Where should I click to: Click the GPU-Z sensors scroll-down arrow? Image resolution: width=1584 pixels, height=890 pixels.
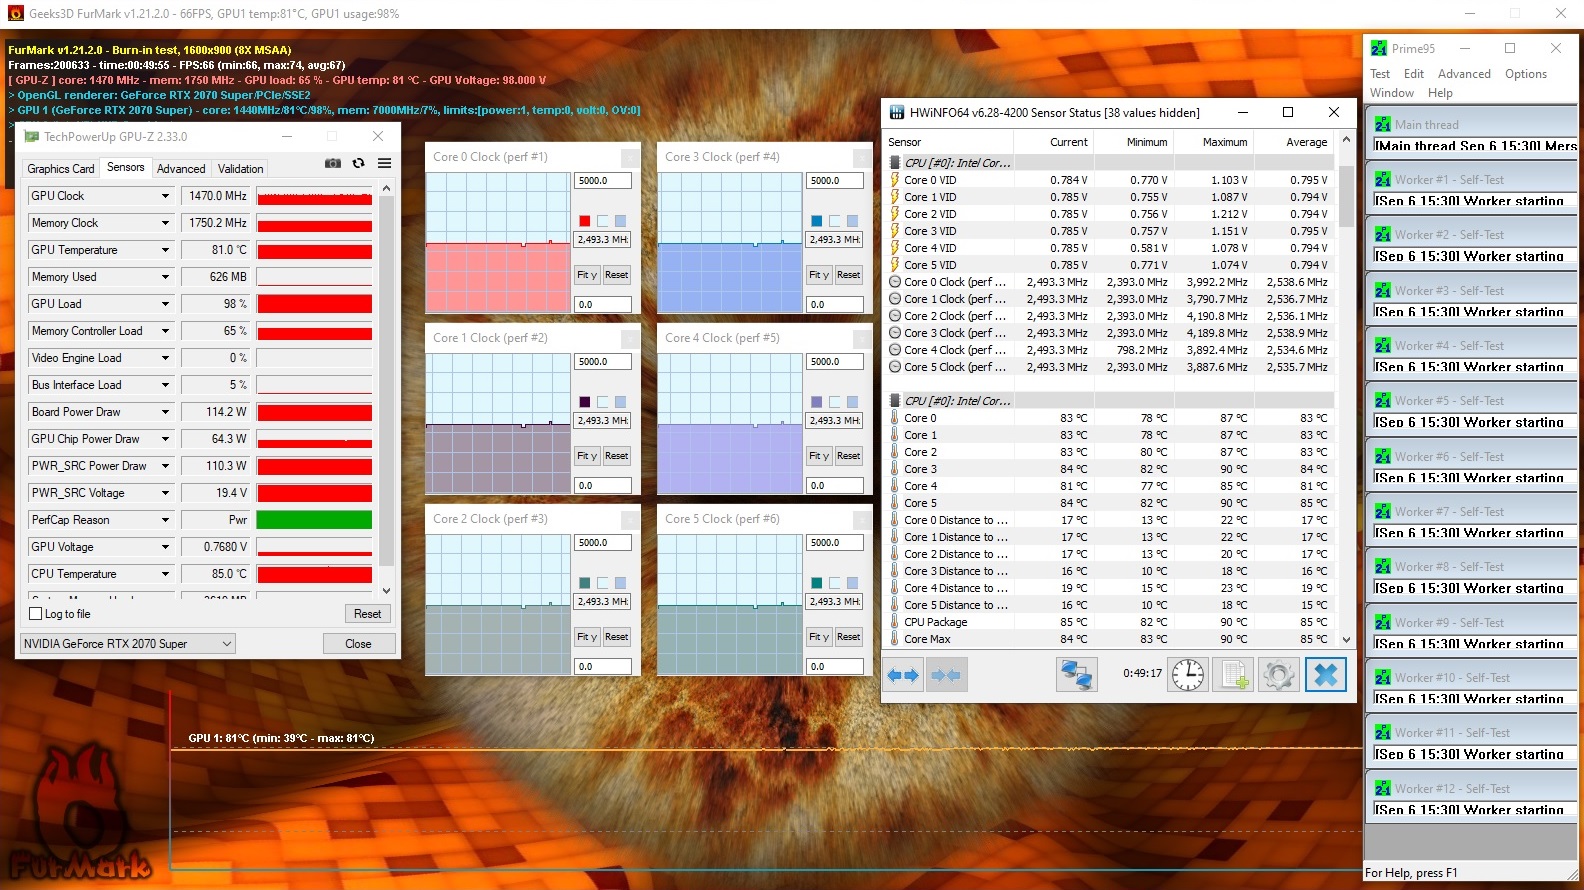387,590
